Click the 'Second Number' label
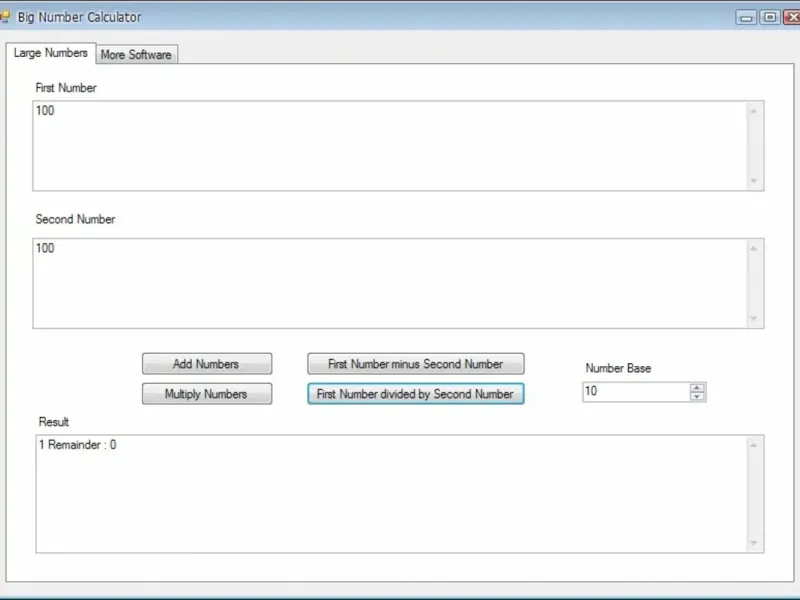Image resolution: width=800 pixels, height=600 pixels. (x=76, y=219)
